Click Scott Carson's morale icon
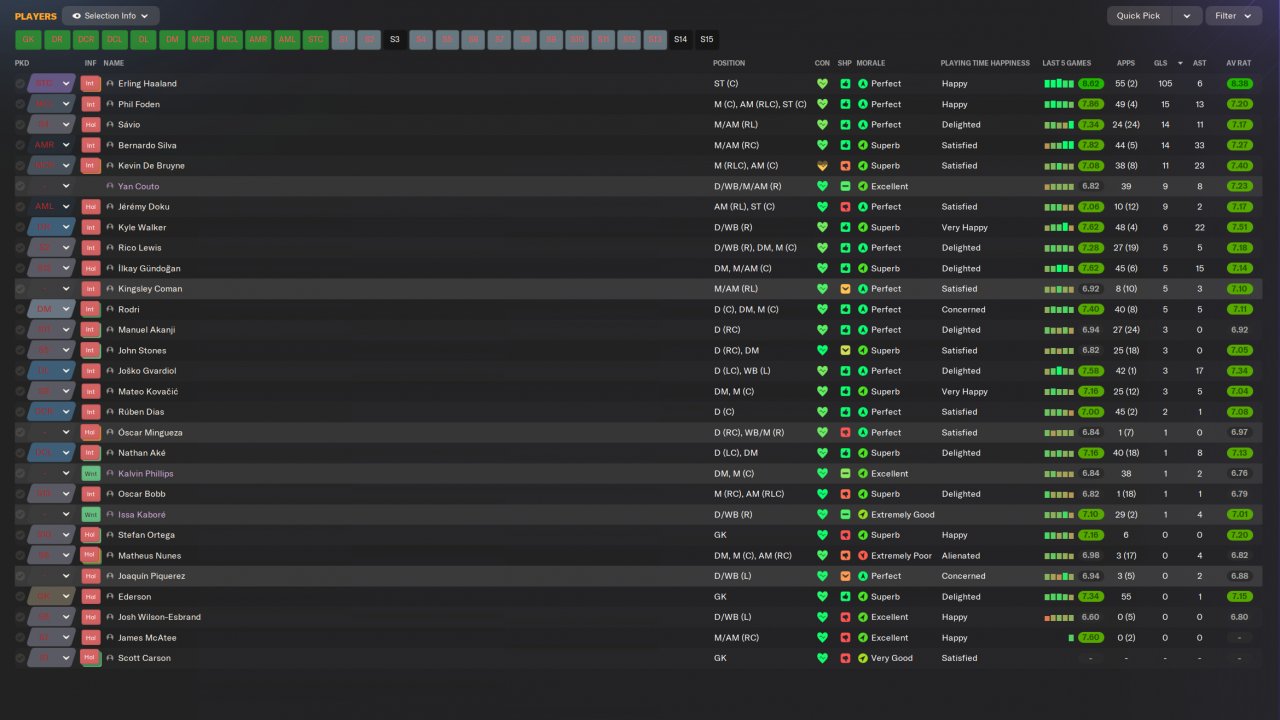 [x=863, y=658]
